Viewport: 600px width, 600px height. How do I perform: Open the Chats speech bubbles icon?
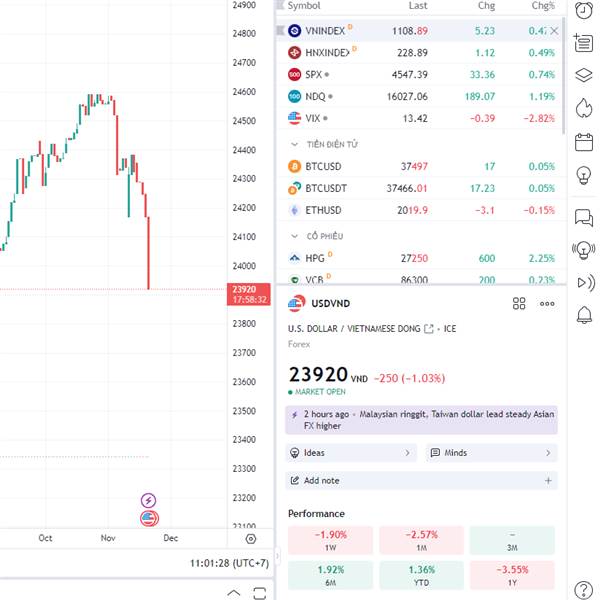click(584, 218)
